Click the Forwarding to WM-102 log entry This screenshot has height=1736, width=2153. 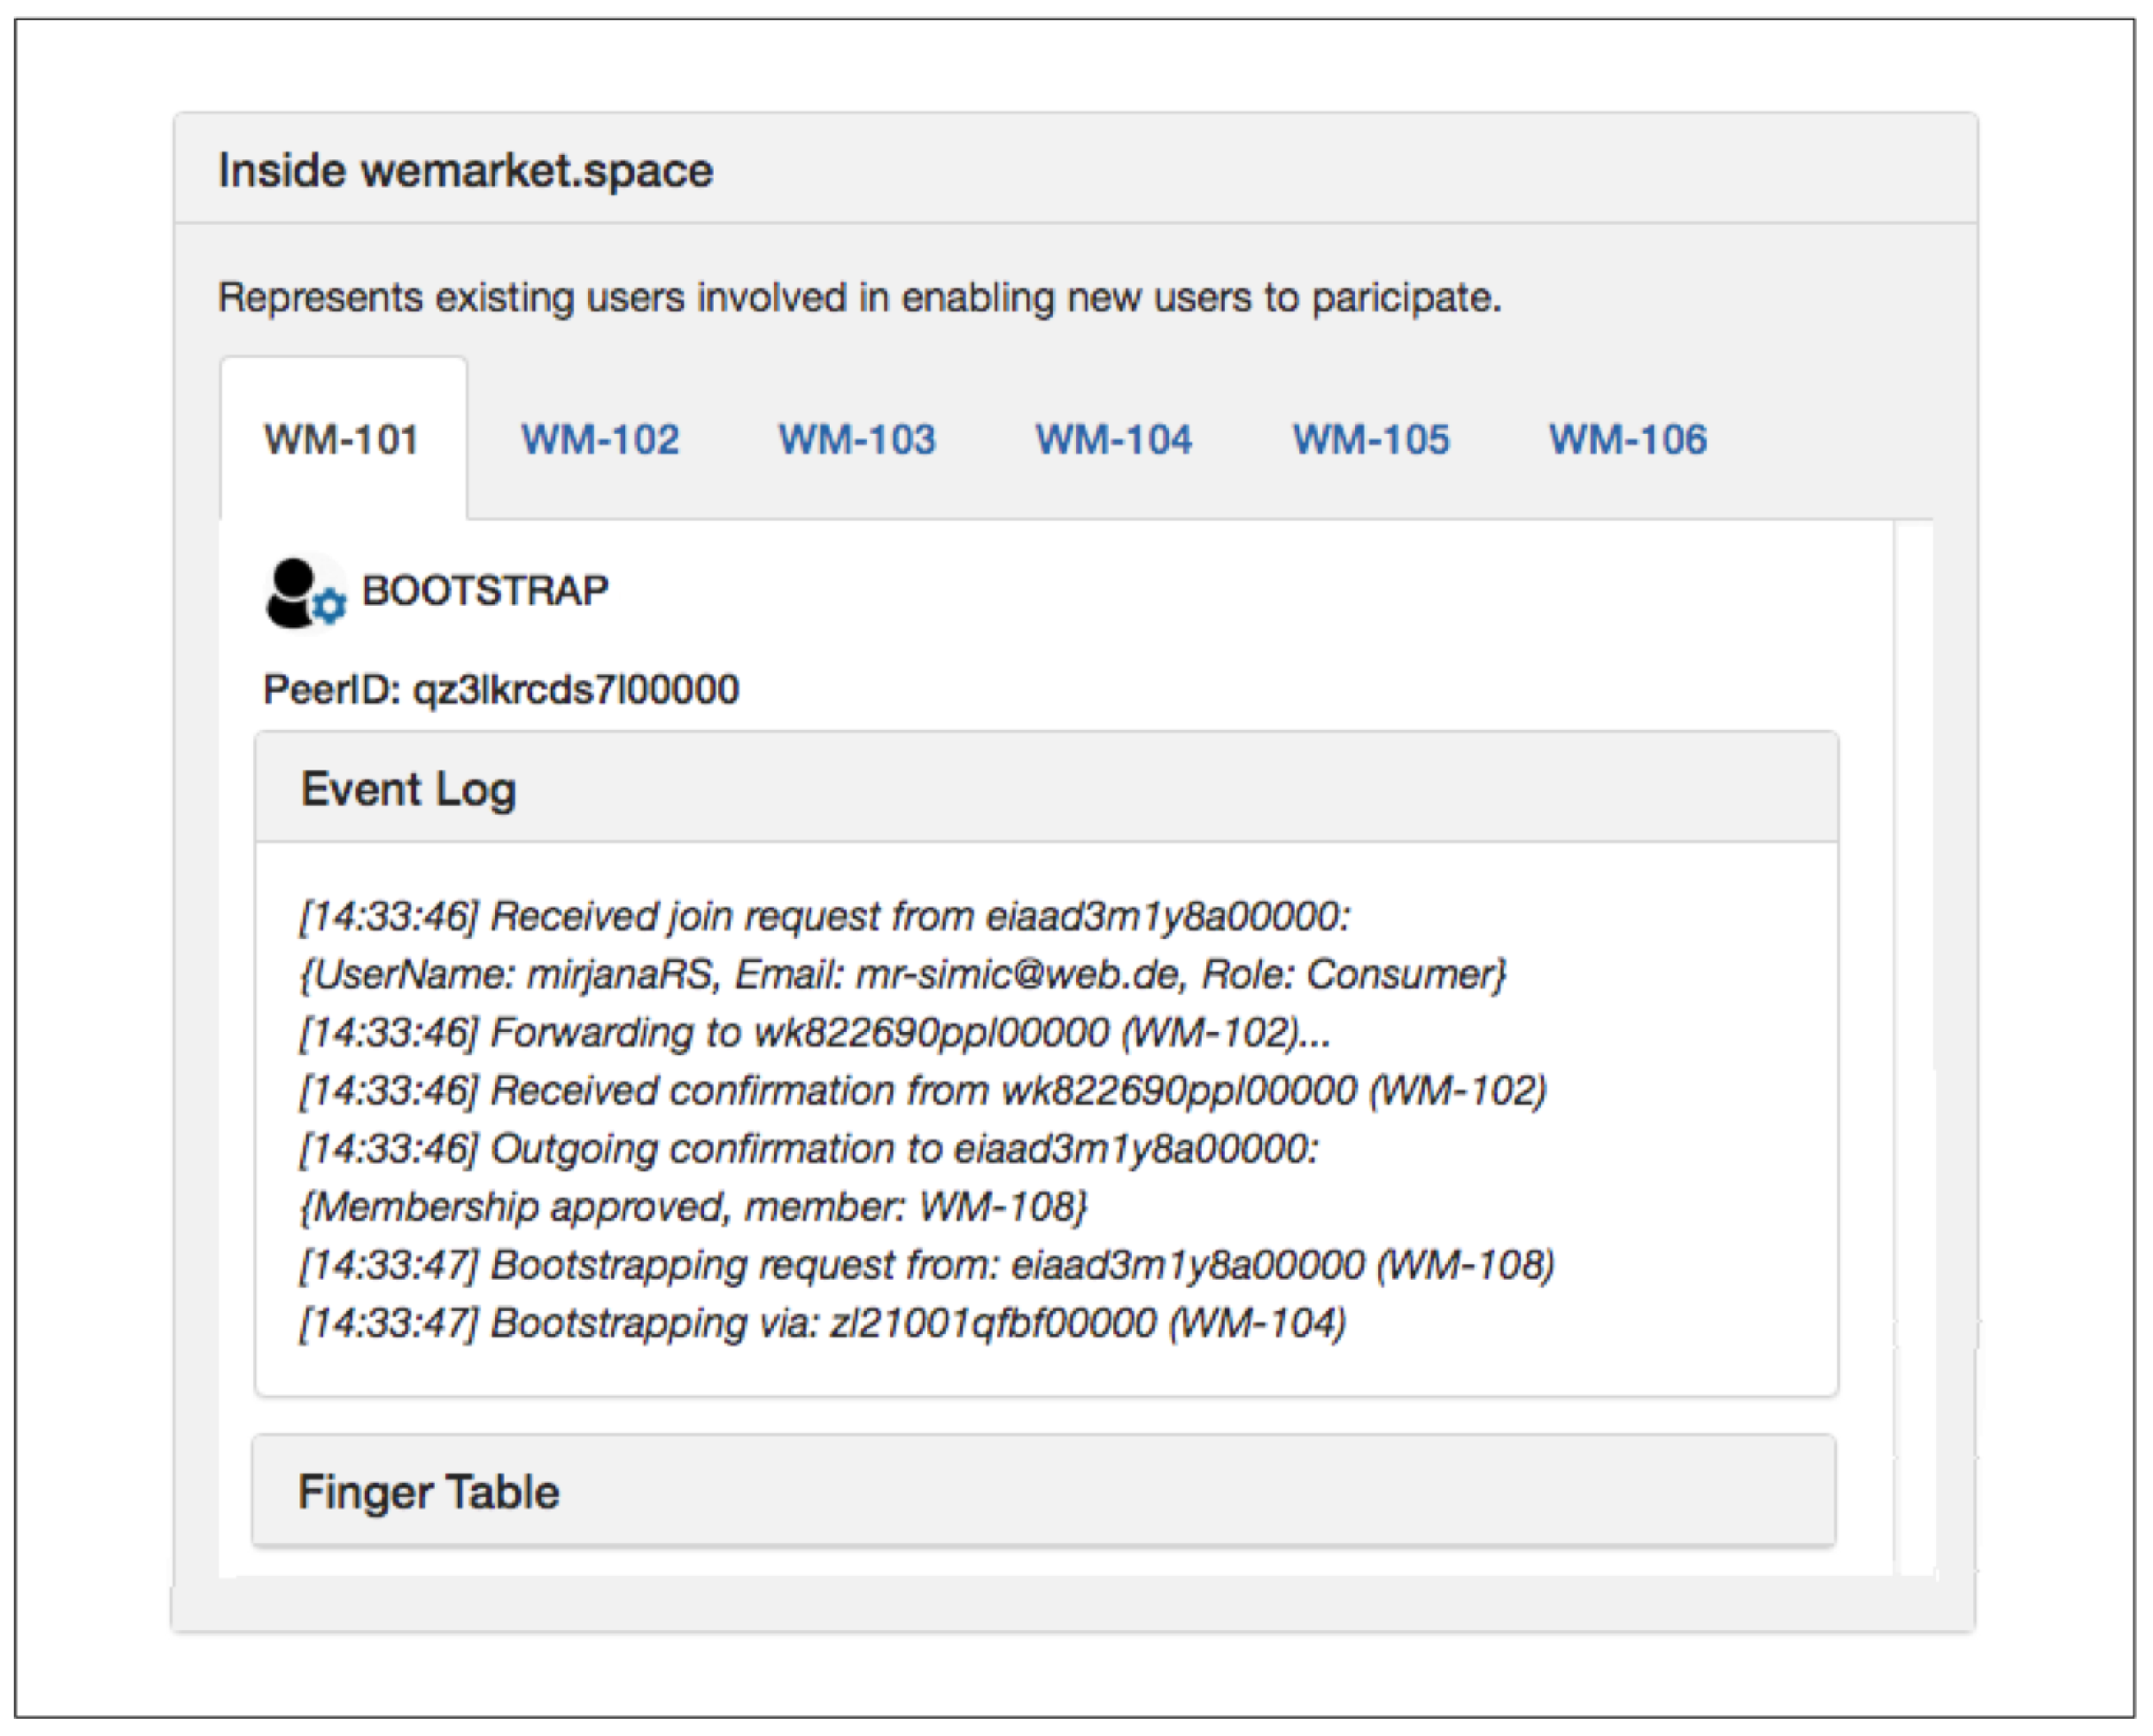[815, 1033]
